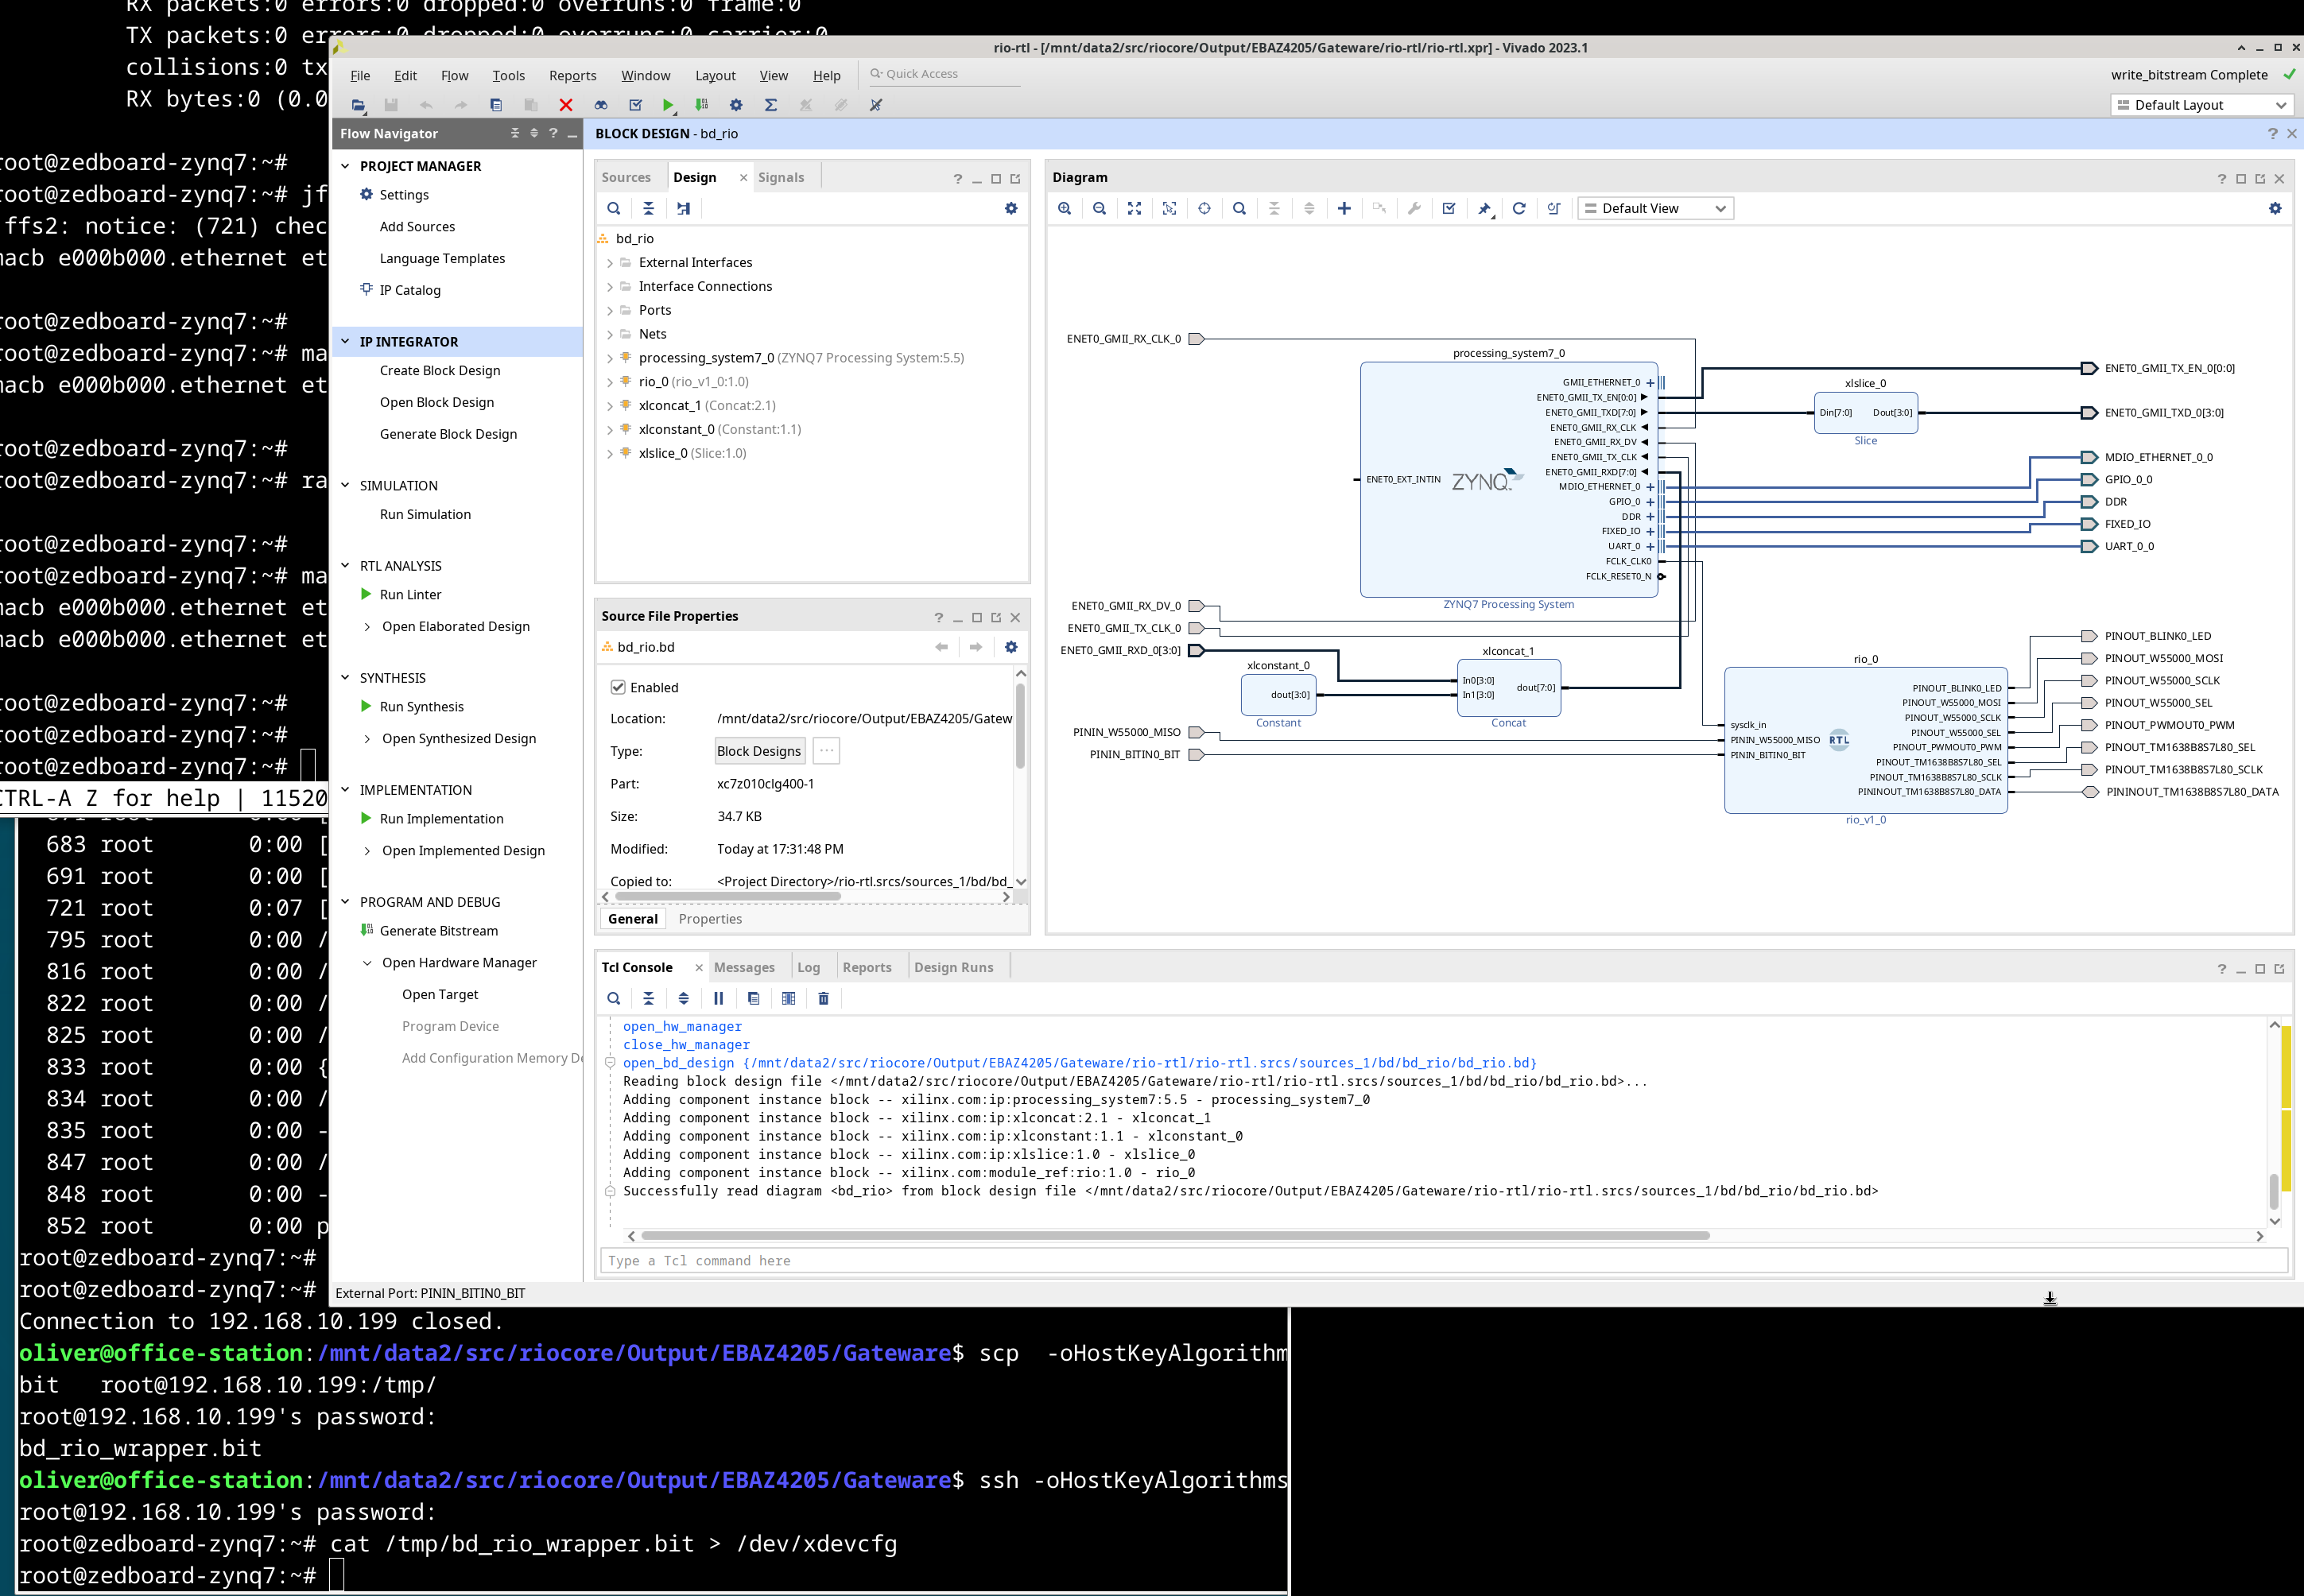This screenshot has height=1596, width=2304.
Task: Click the Run Linter item
Action: pos(410,595)
